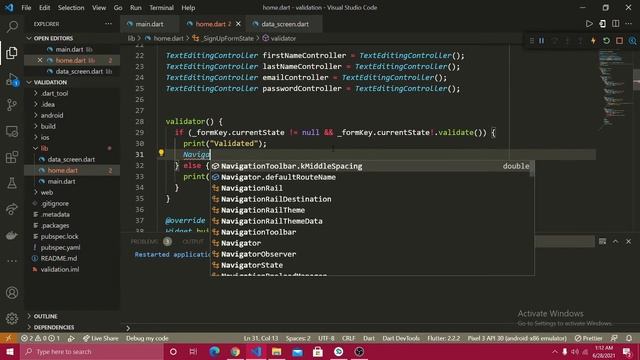Expand the .dart_tool folder
The width and height of the screenshot is (640, 360).
[x=36, y=93]
